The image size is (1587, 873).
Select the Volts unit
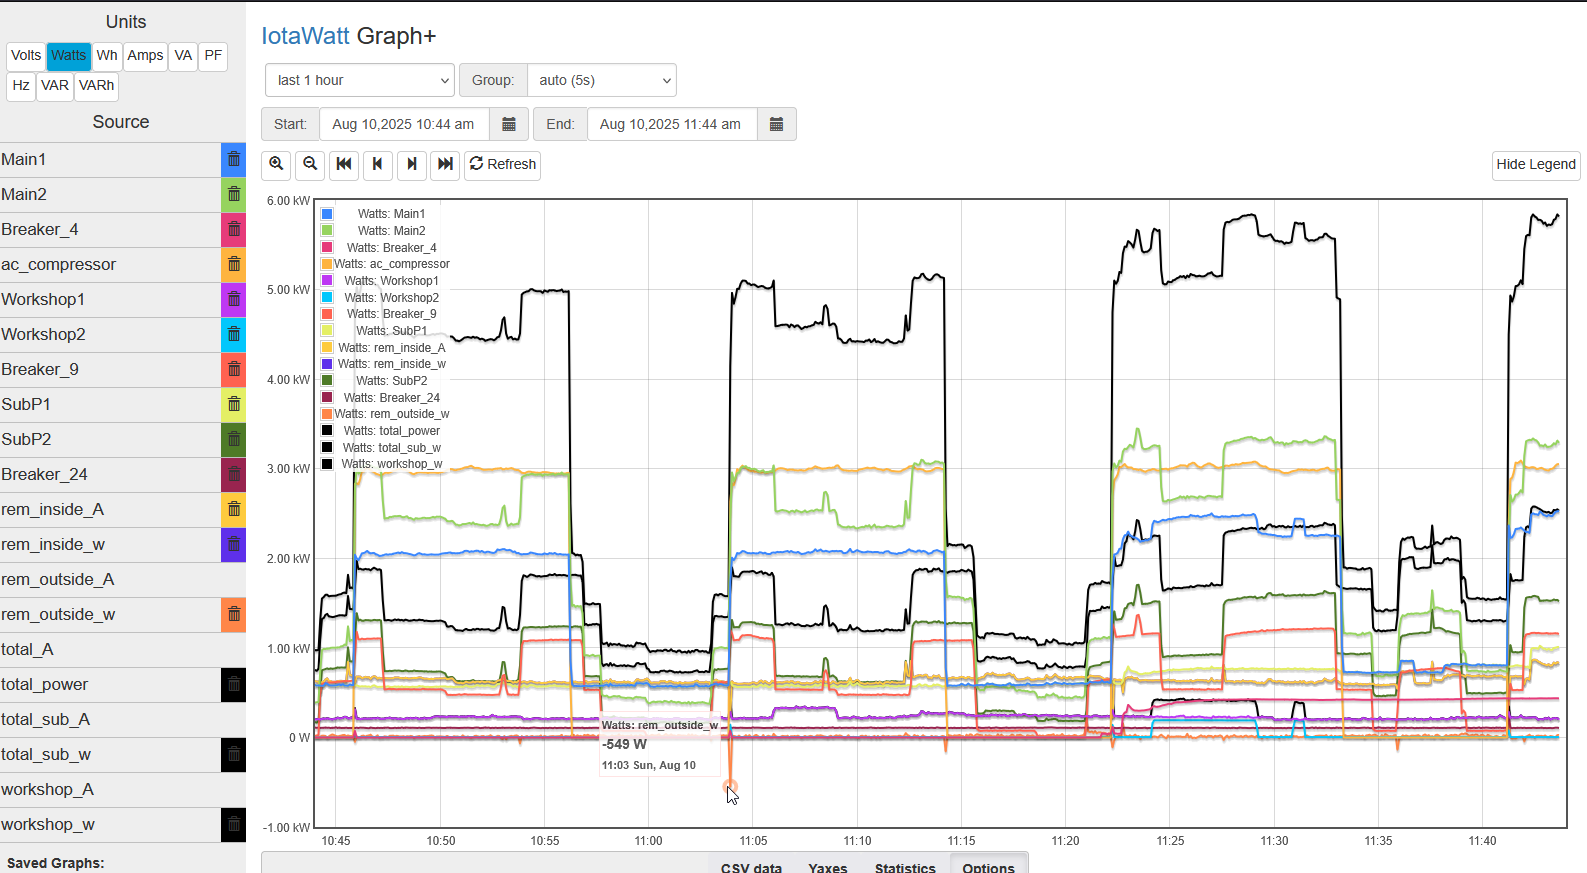point(26,56)
